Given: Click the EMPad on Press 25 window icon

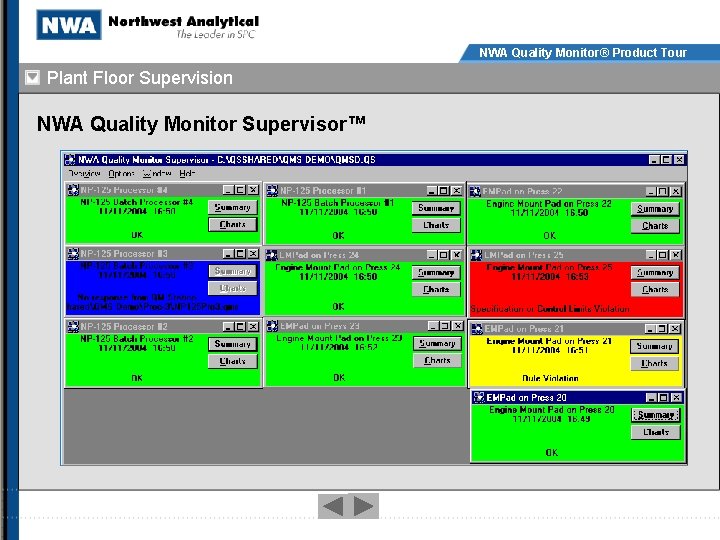Looking at the screenshot, I should pos(477,255).
